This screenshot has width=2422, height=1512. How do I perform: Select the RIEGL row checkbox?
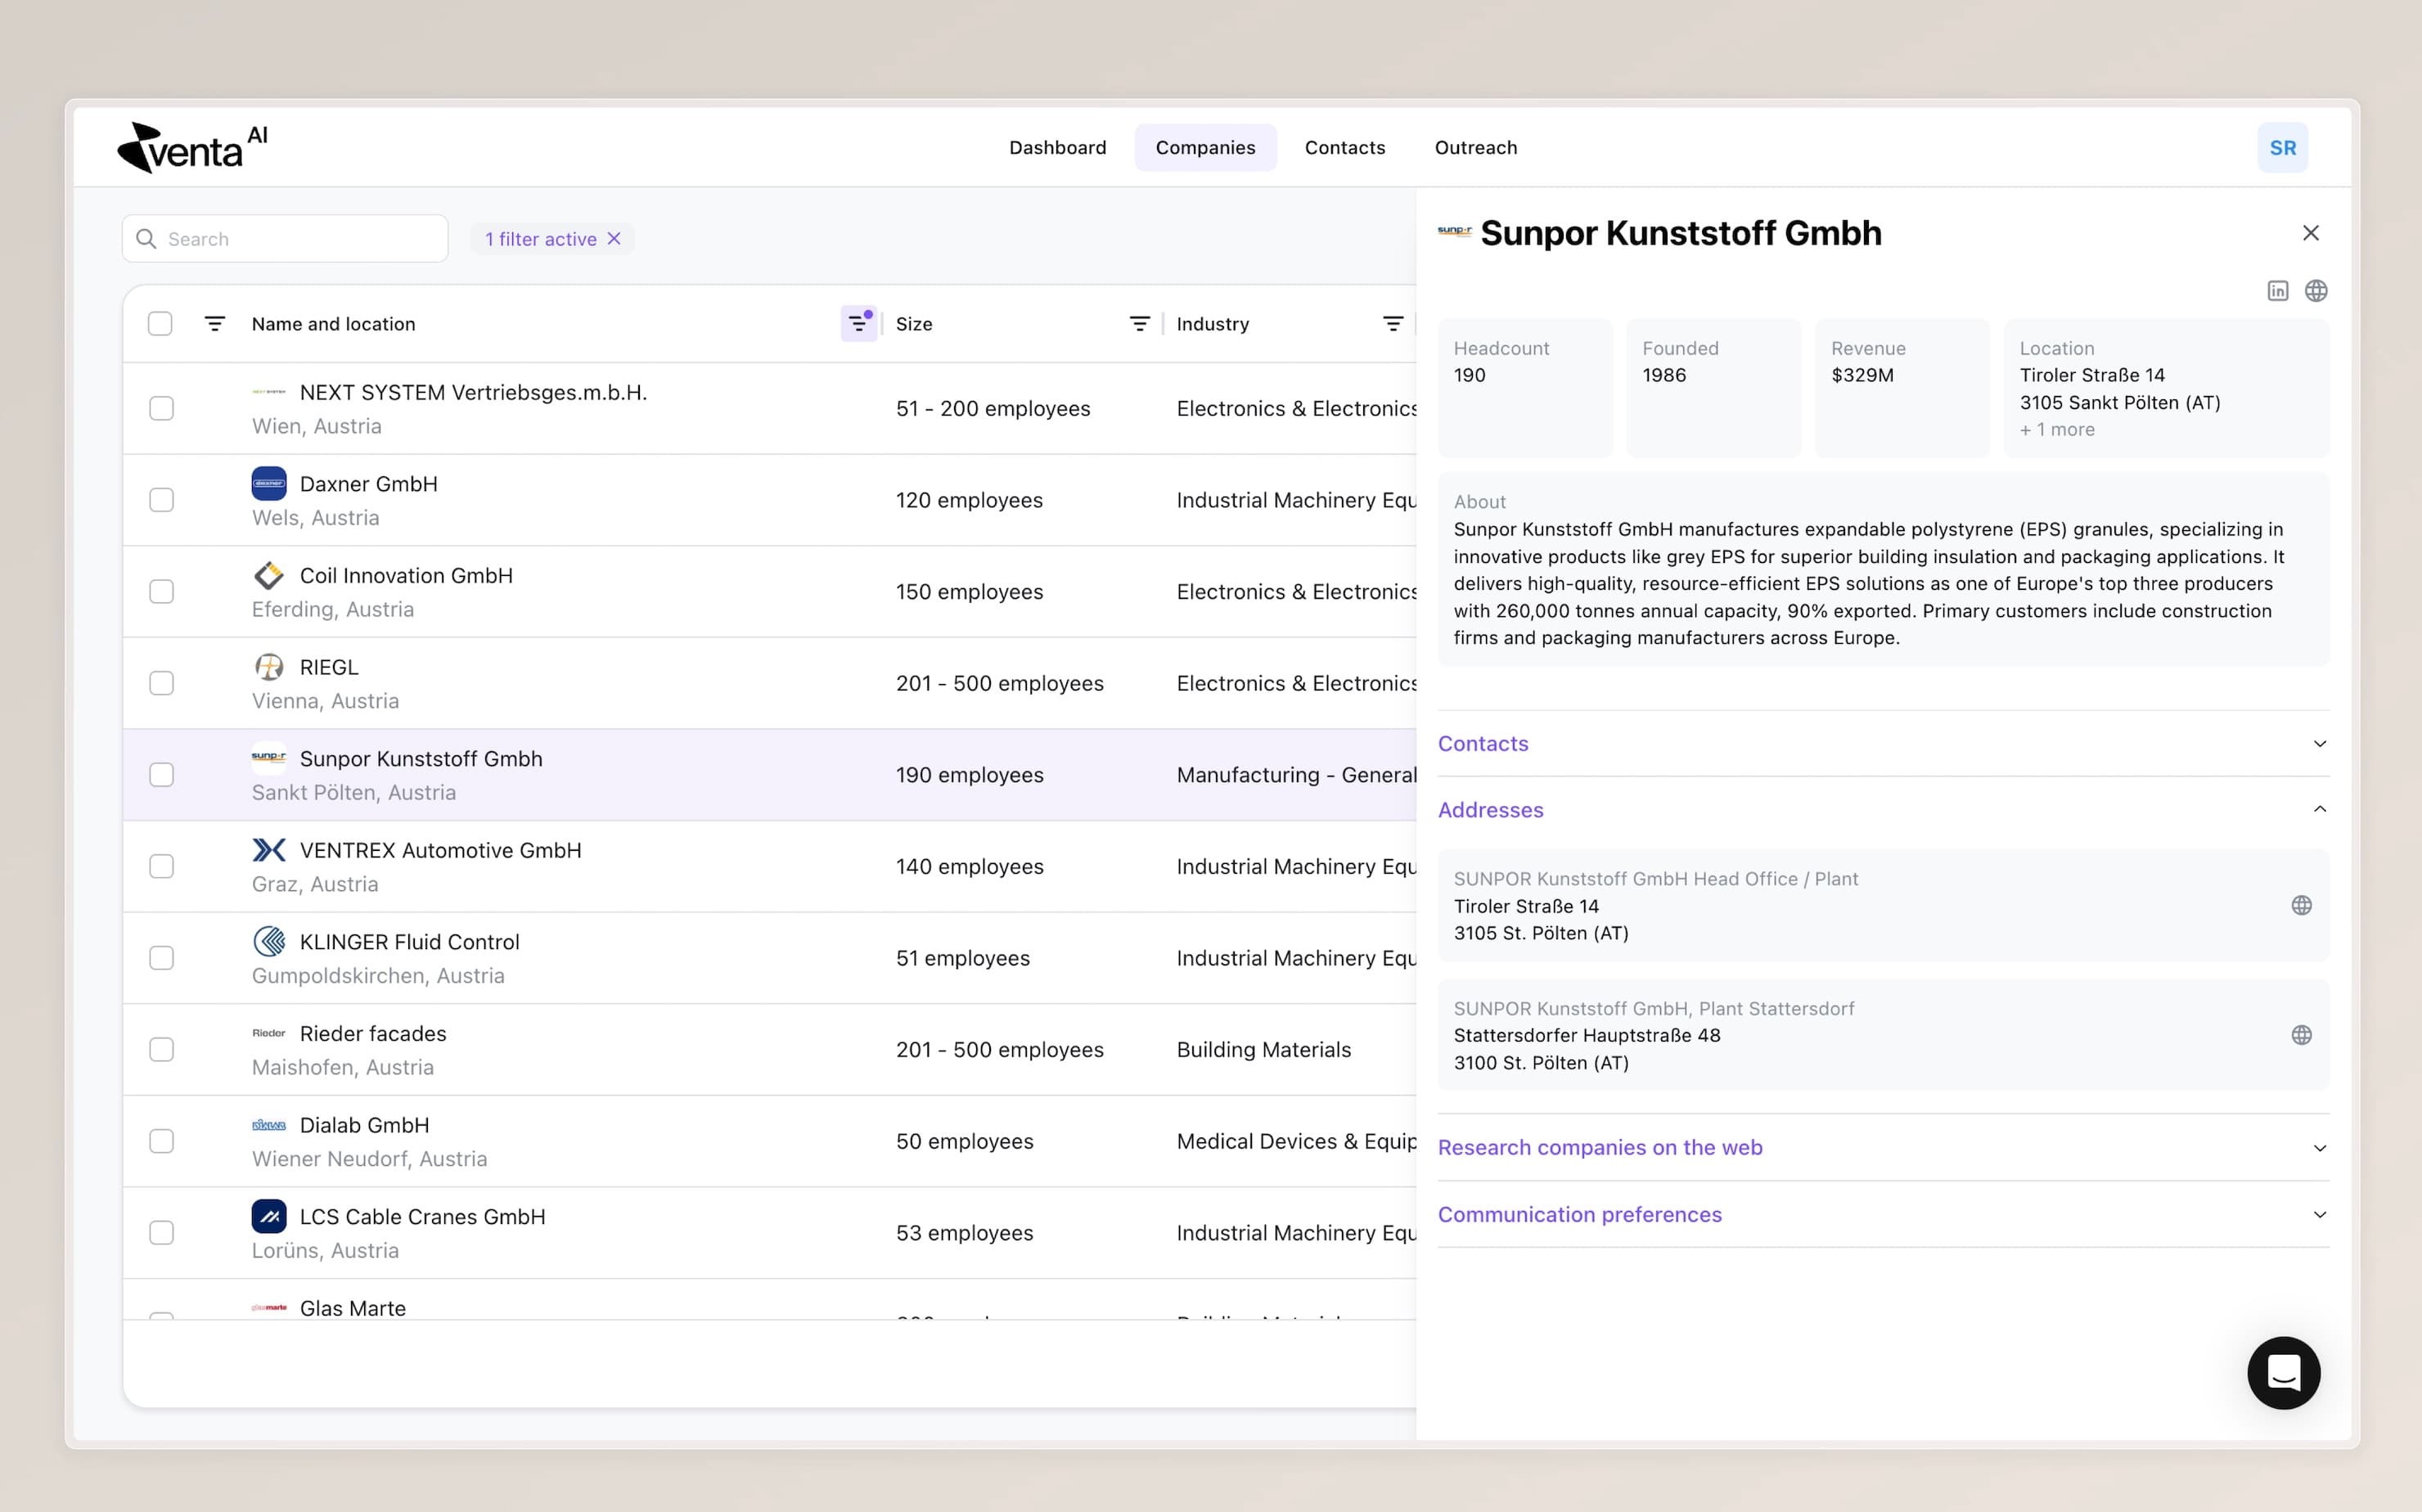161,683
